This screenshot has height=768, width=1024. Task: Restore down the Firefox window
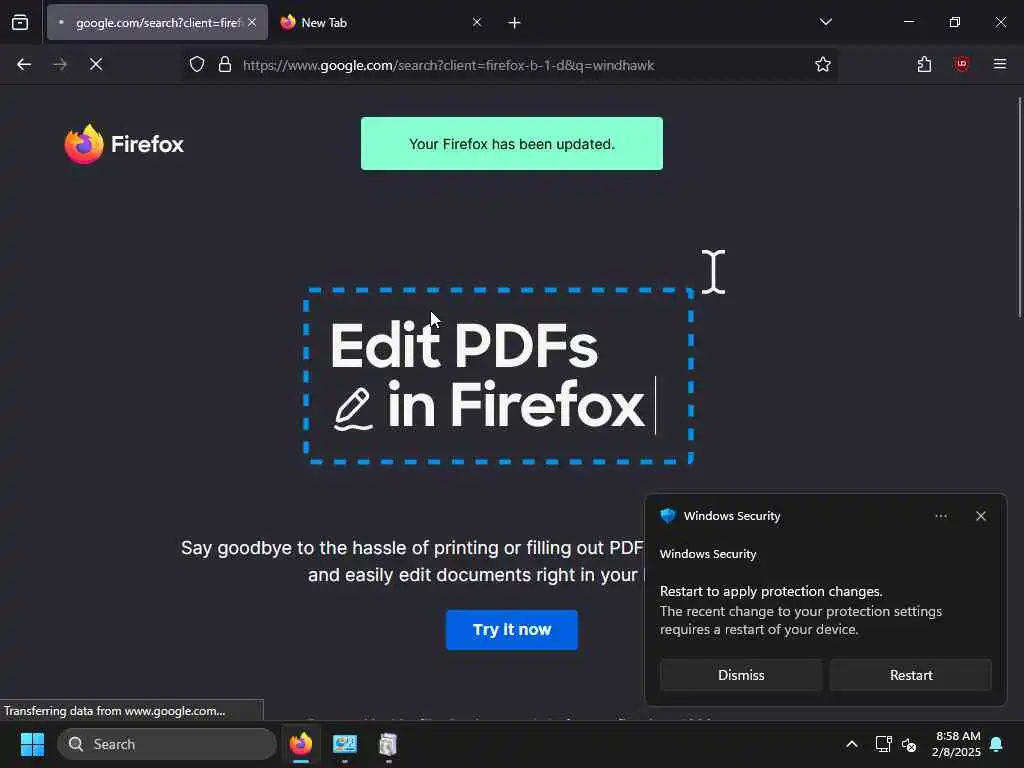point(955,22)
